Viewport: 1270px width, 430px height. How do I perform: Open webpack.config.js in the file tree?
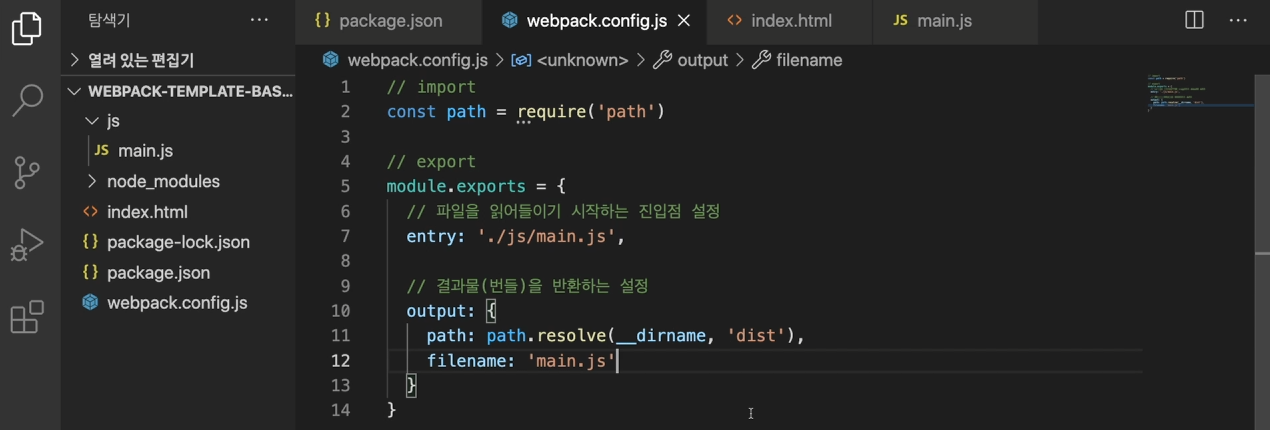[x=178, y=303]
